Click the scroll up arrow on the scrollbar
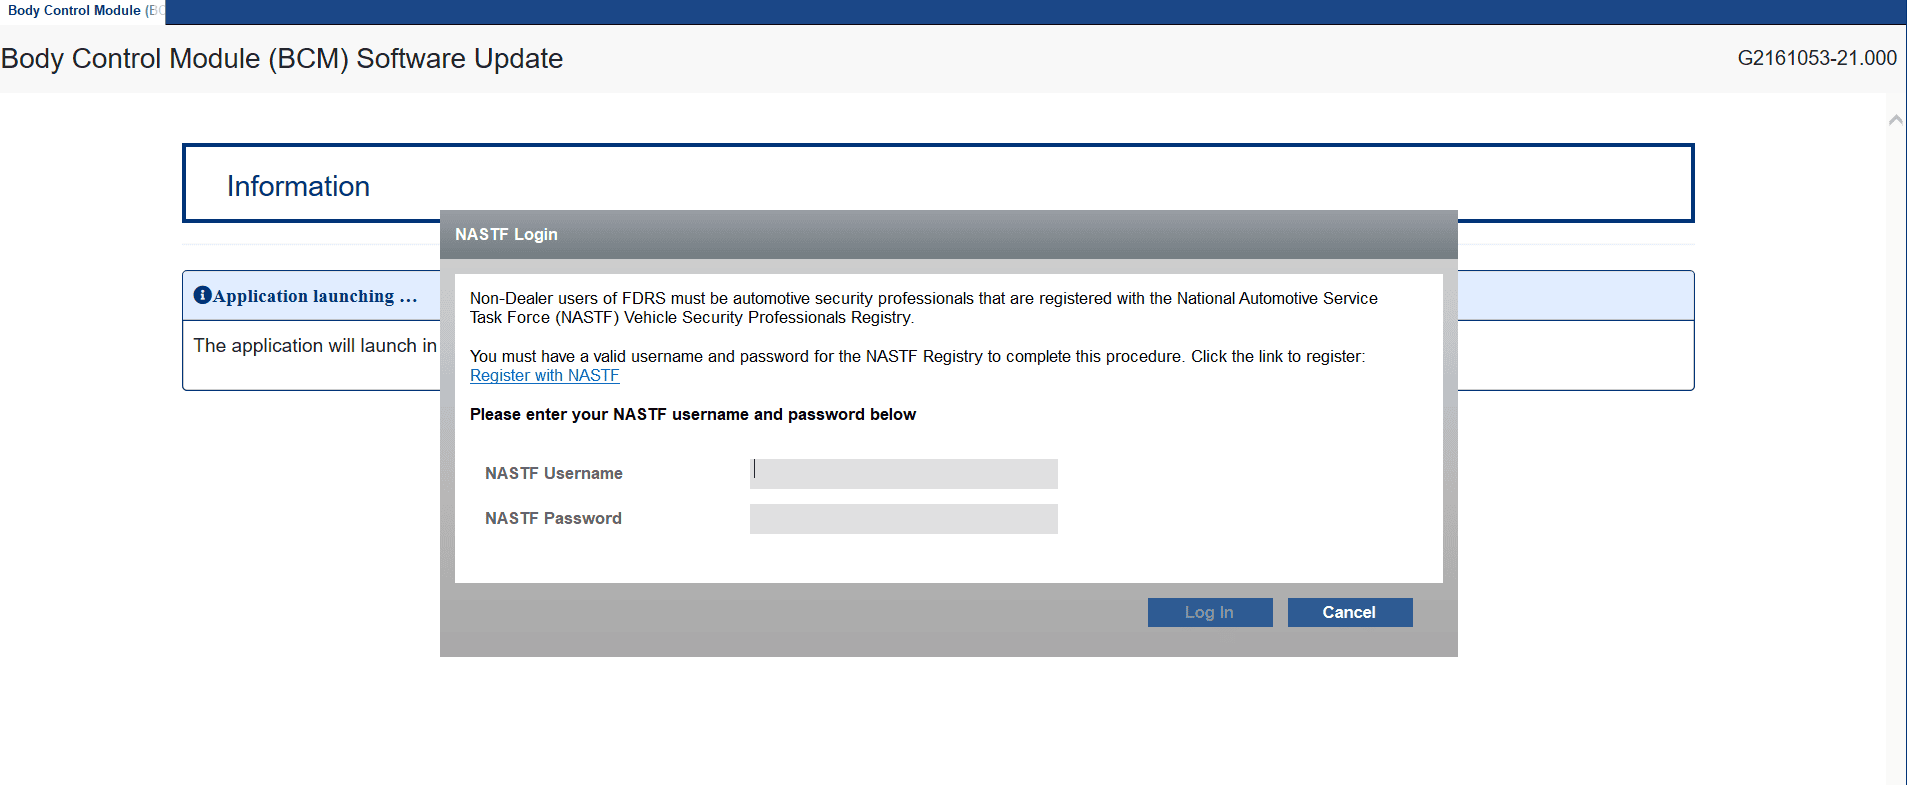The height and width of the screenshot is (785, 1907). coord(1895,120)
